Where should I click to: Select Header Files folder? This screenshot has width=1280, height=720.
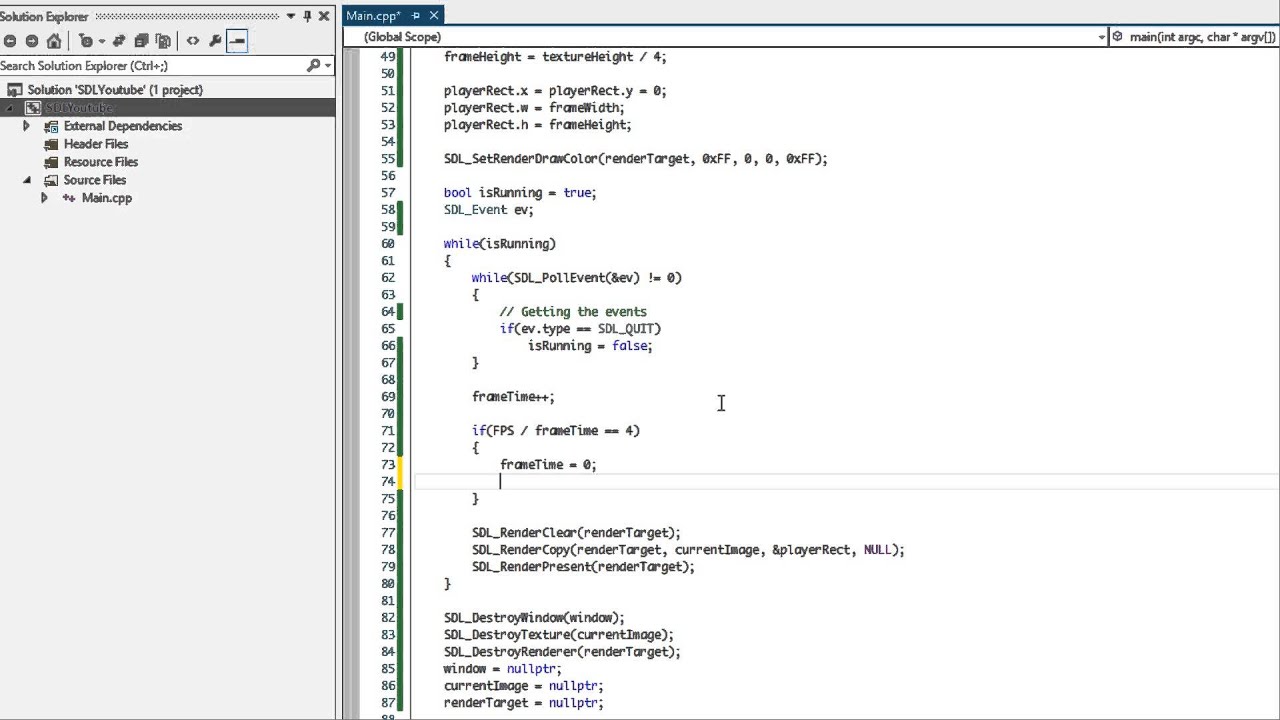click(x=96, y=144)
